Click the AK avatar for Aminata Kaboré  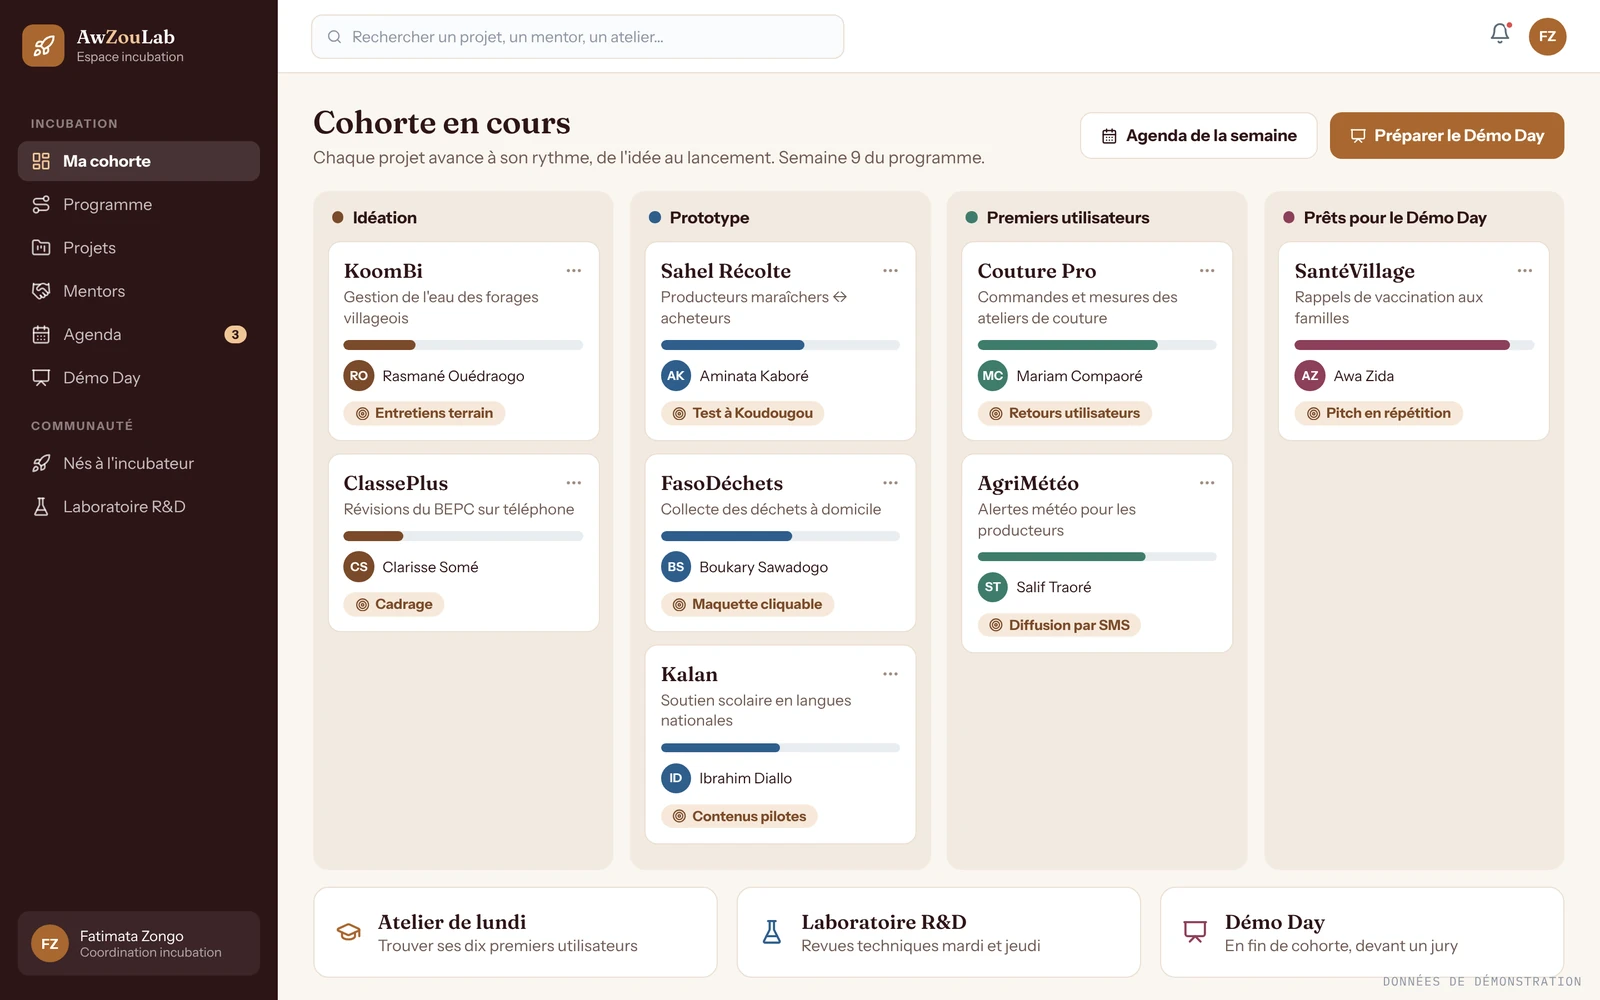676,376
